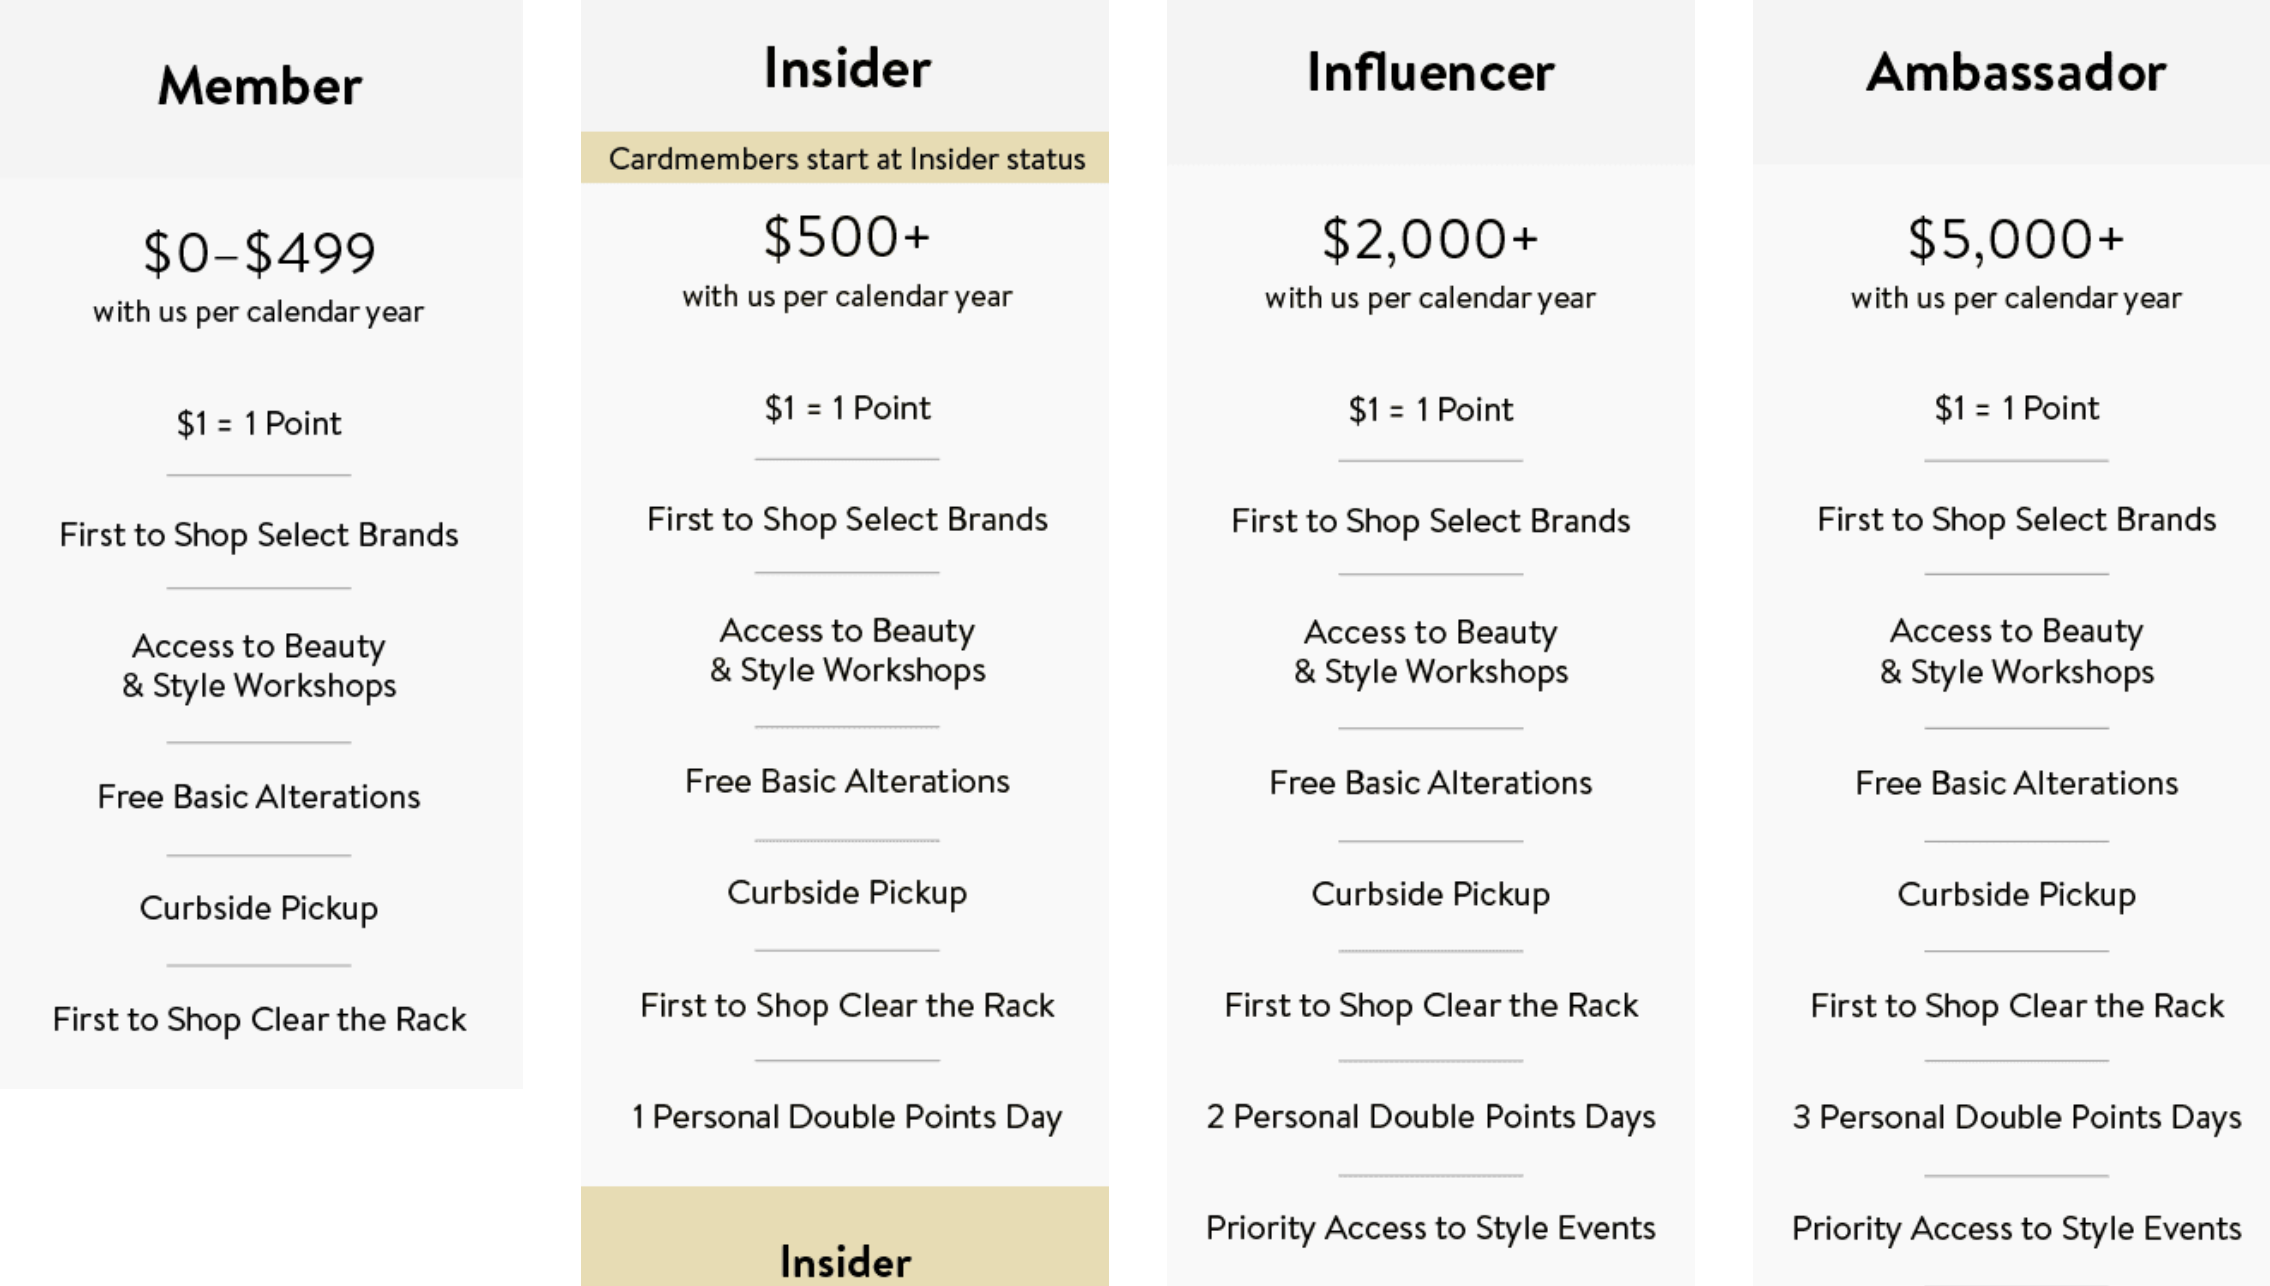The height and width of the screenshot is (1286, 2270).
Task: Click Influencer's Priority Access to Style Events
Action: (x=1430, y=1228)
